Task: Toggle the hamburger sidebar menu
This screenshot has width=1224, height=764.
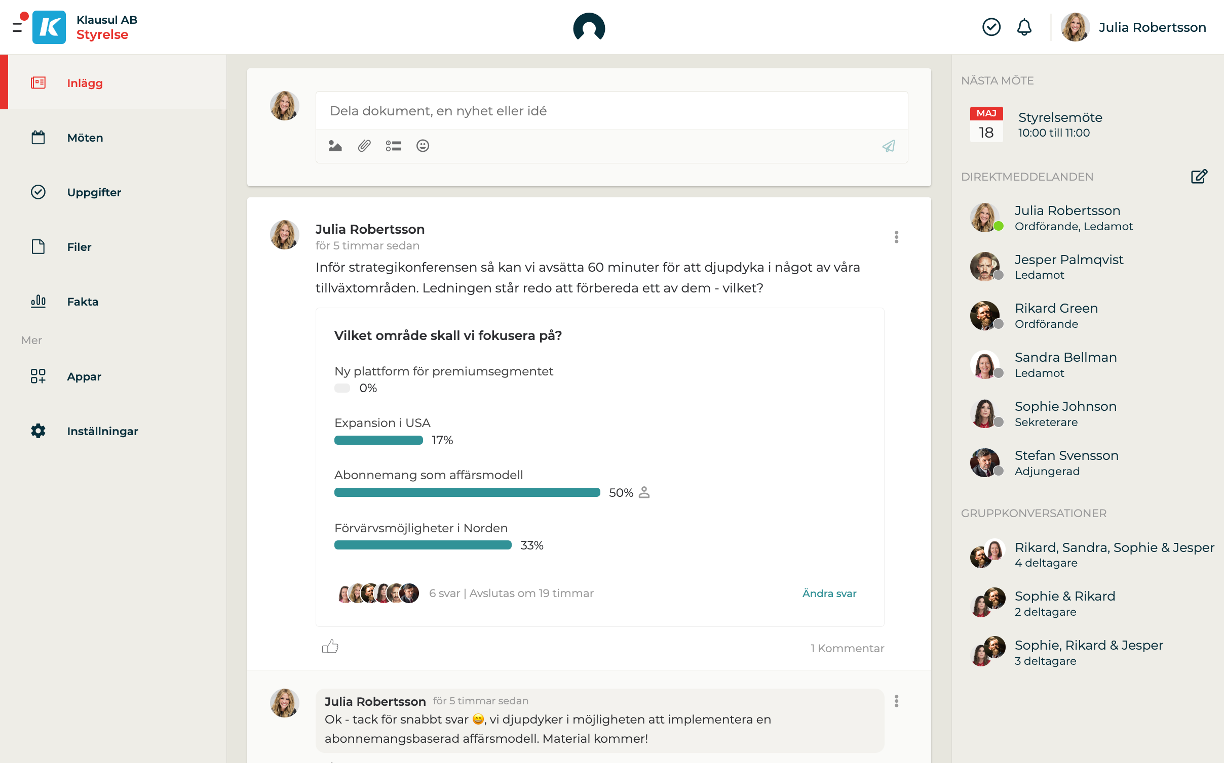Action: point(17,28)
